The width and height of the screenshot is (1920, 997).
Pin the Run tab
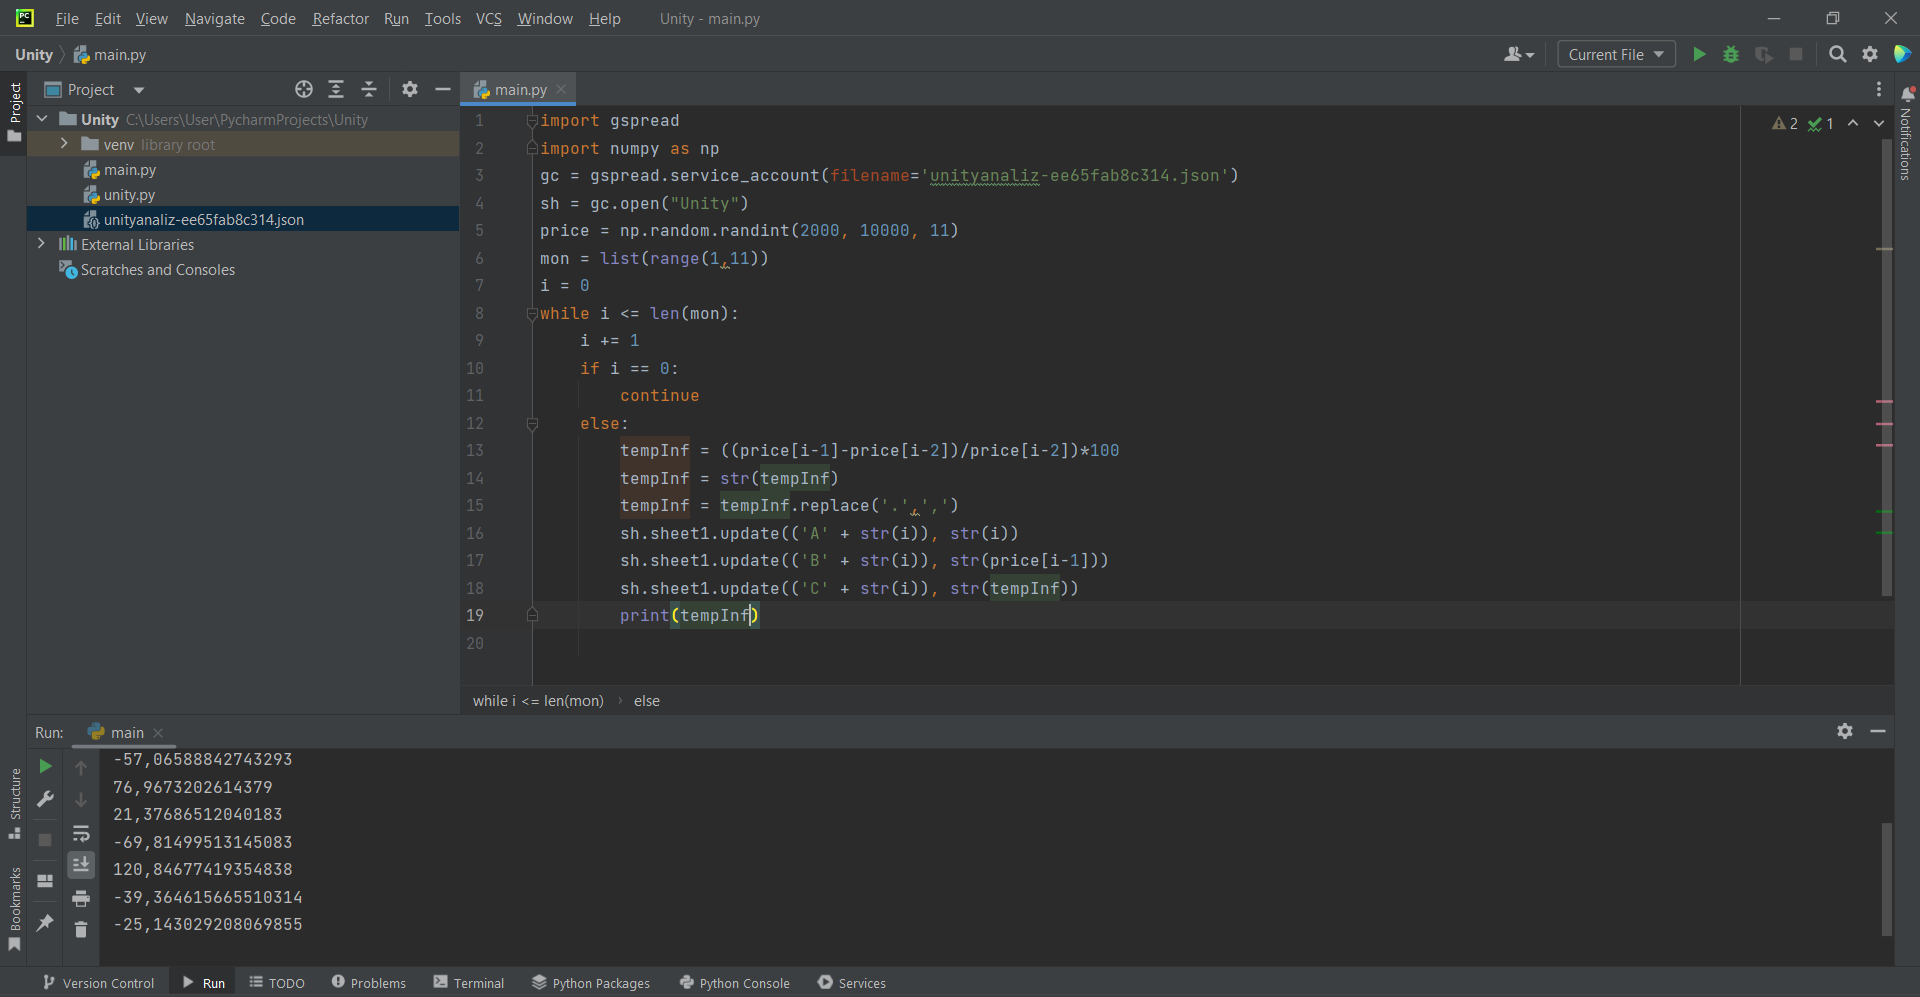coord(45,922)
